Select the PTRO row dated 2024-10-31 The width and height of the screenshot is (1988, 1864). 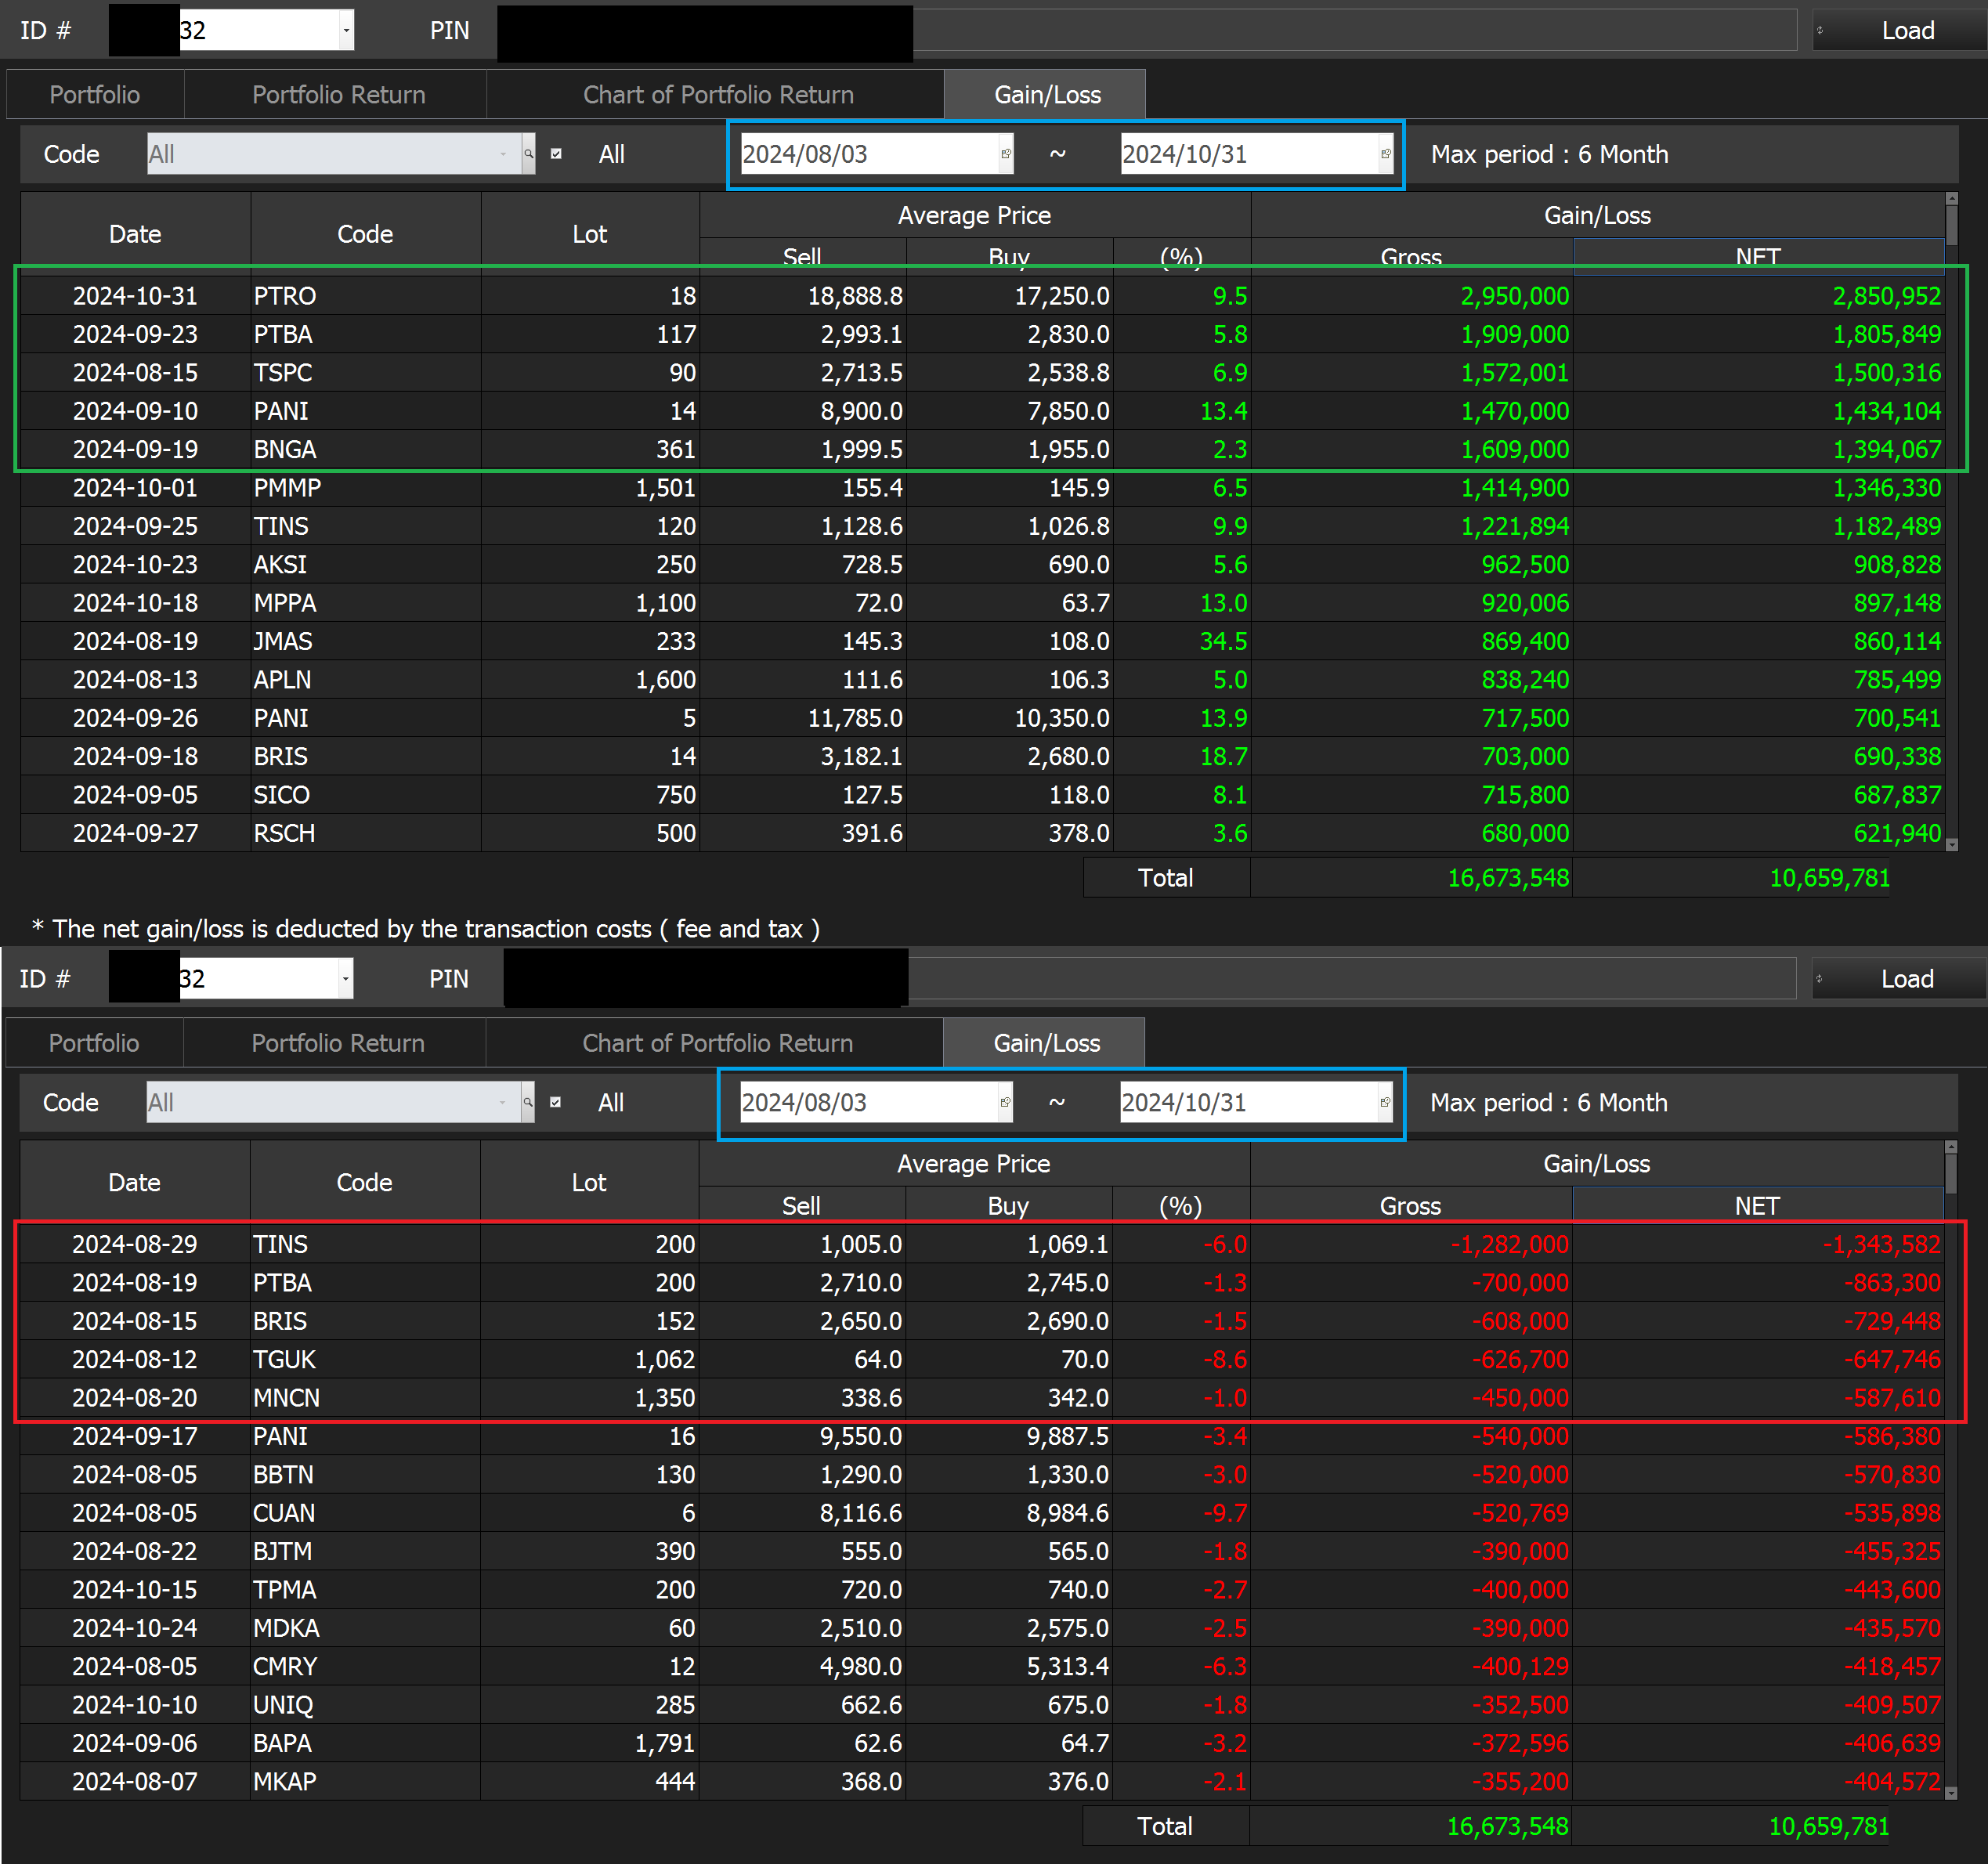[982, 296]
